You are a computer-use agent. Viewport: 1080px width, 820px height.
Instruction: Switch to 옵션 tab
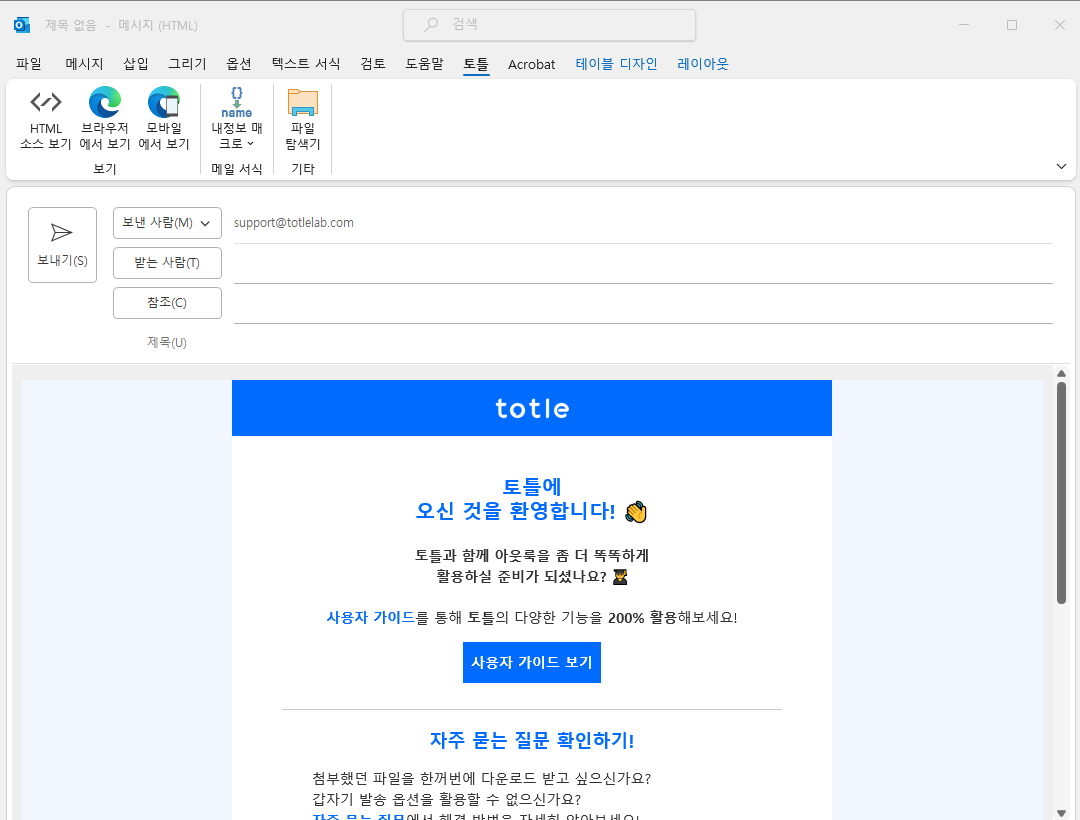(x=239, y=64)
